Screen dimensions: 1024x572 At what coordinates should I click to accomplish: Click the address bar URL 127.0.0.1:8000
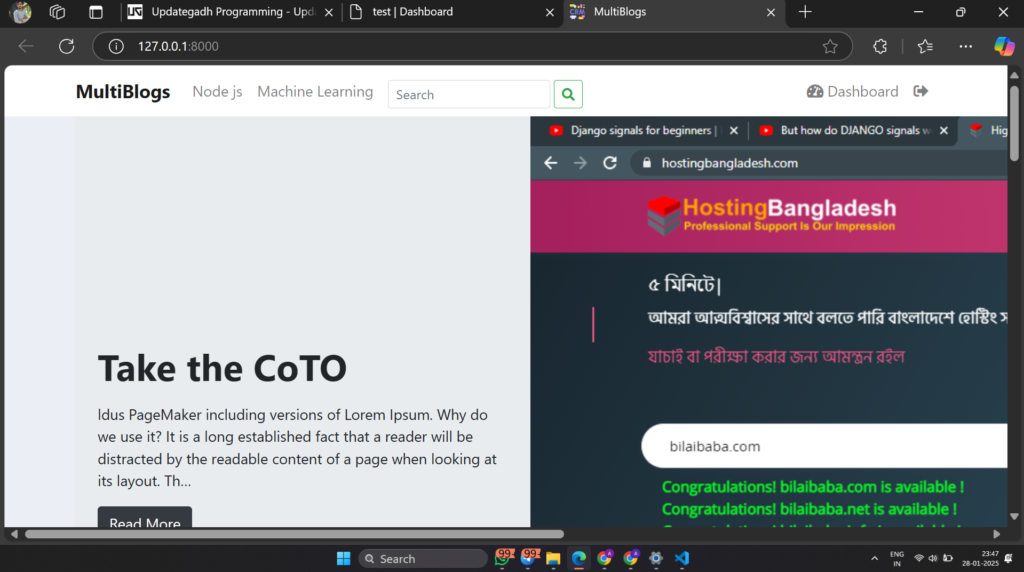178,46
